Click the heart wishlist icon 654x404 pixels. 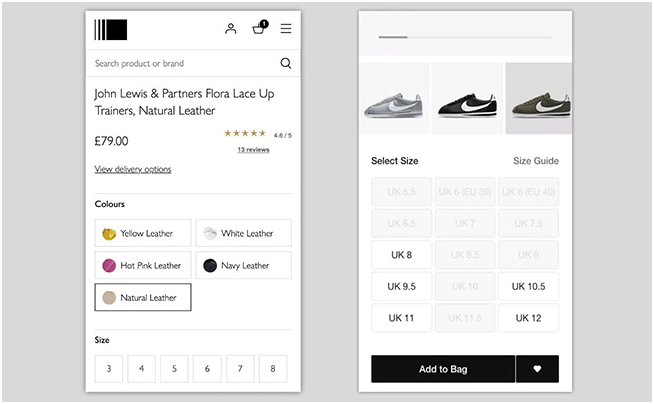pos(537,369)
